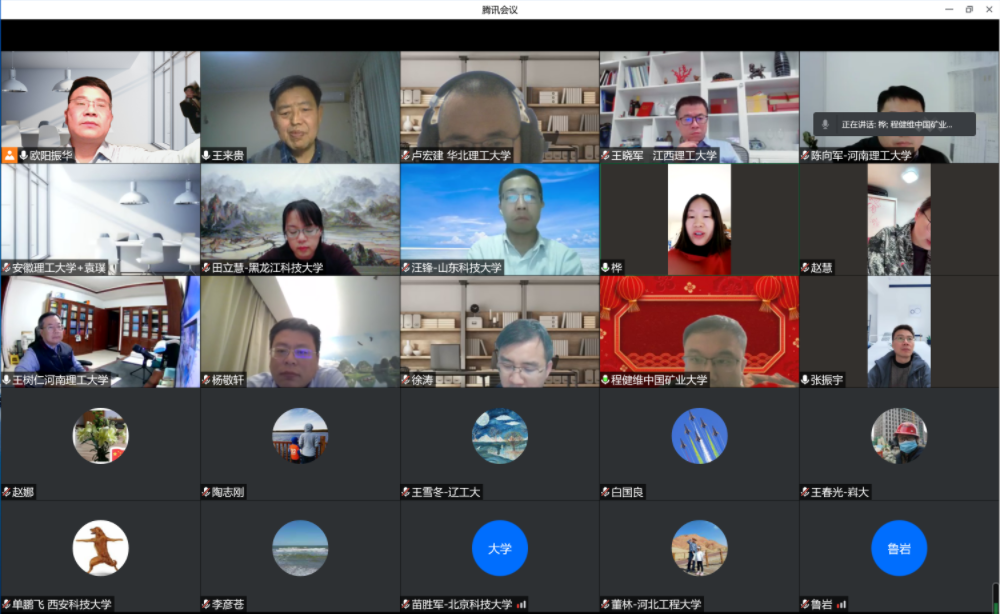
Task: Click the microphone icon in the 正在讲话 indicator
Action: tap(825, 124)
